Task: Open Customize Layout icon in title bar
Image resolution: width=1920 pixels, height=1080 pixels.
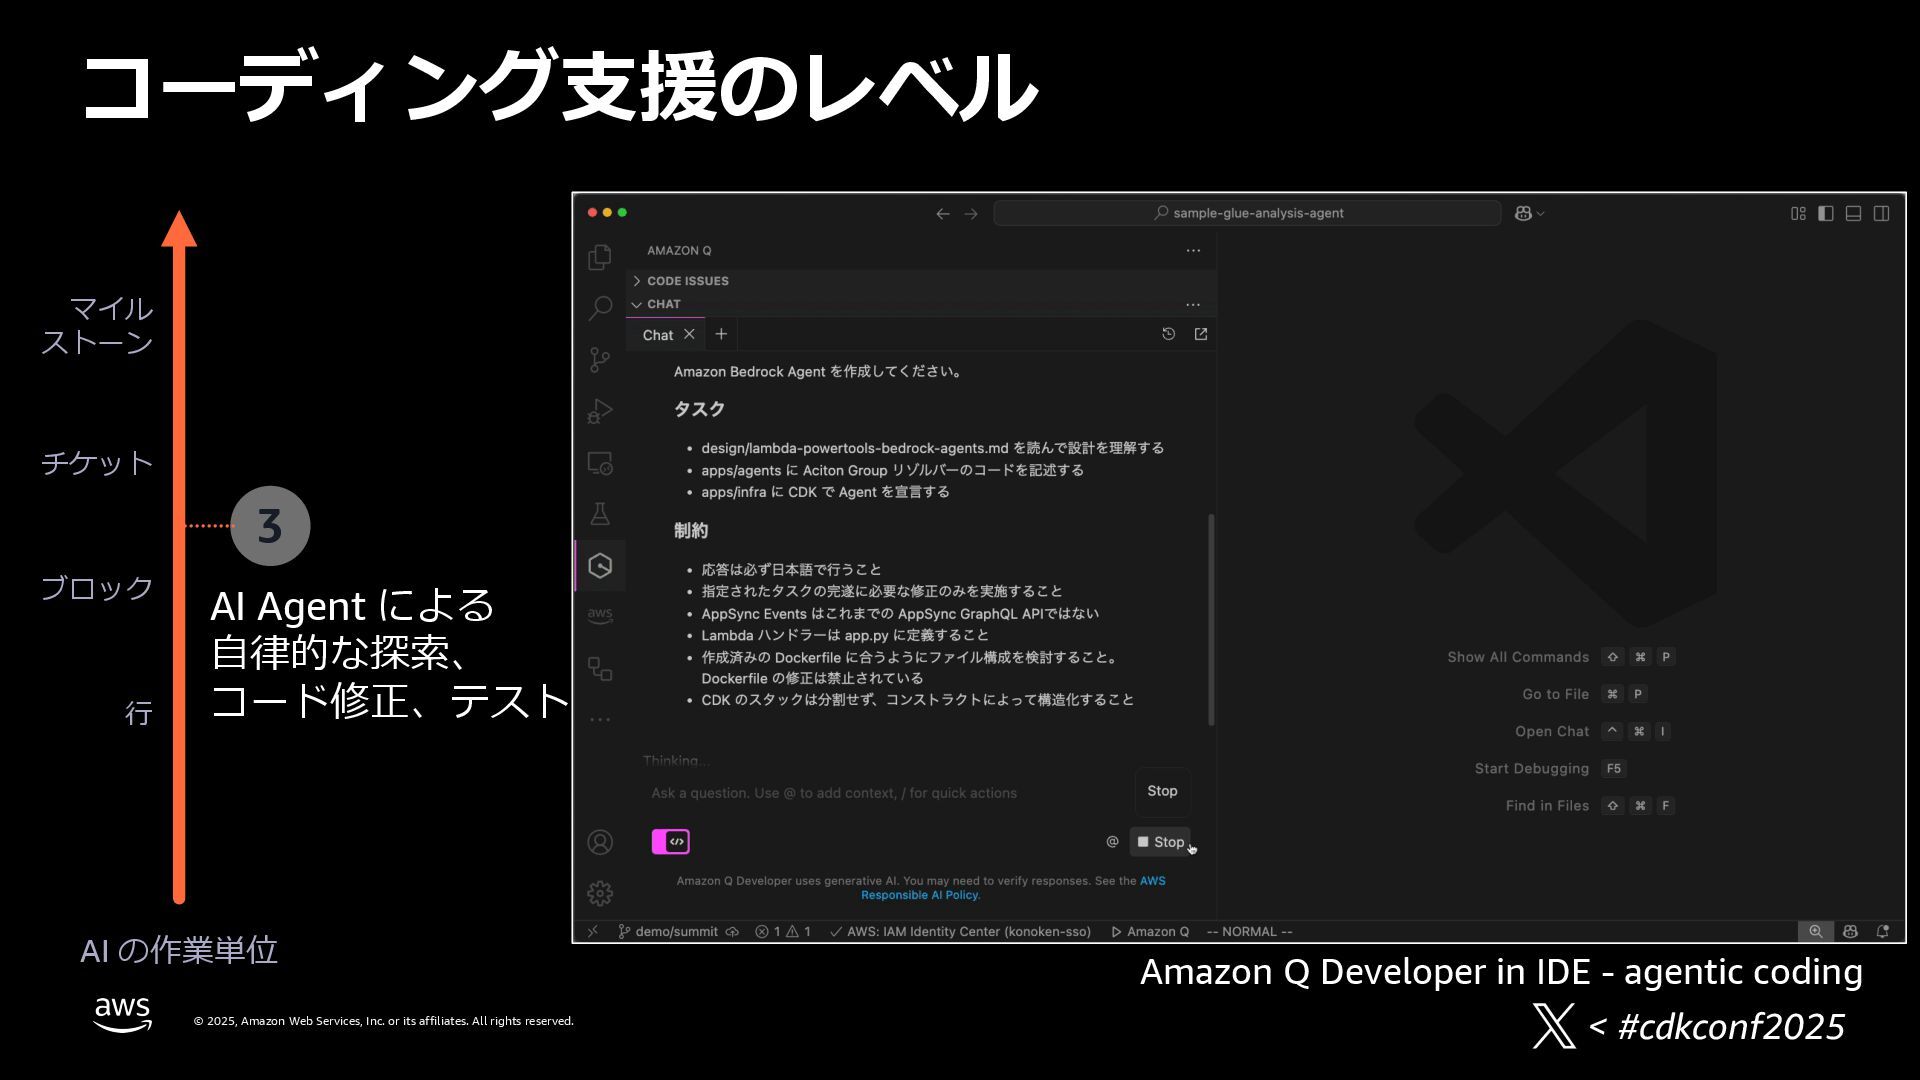Action: pos(1798,213)
